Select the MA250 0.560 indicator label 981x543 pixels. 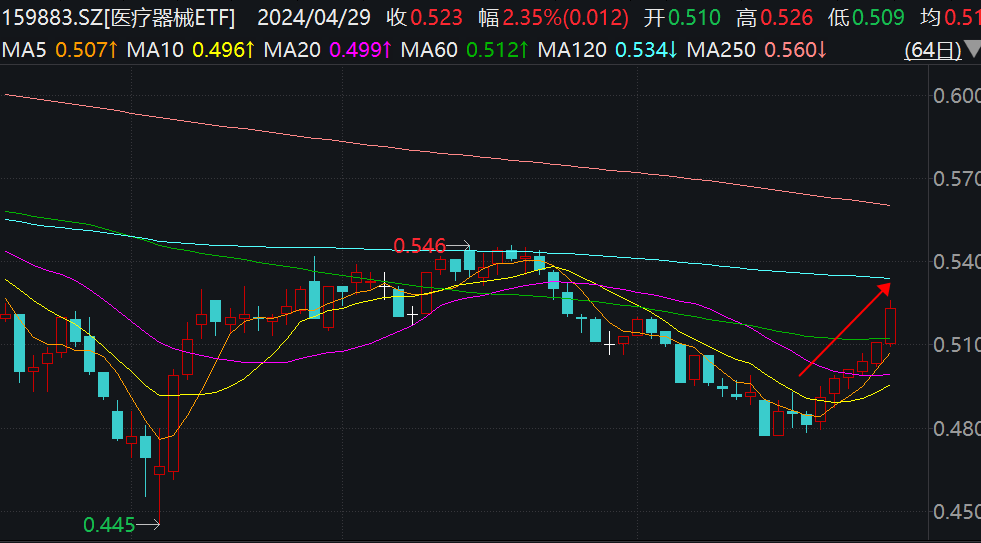click(757, 49)
